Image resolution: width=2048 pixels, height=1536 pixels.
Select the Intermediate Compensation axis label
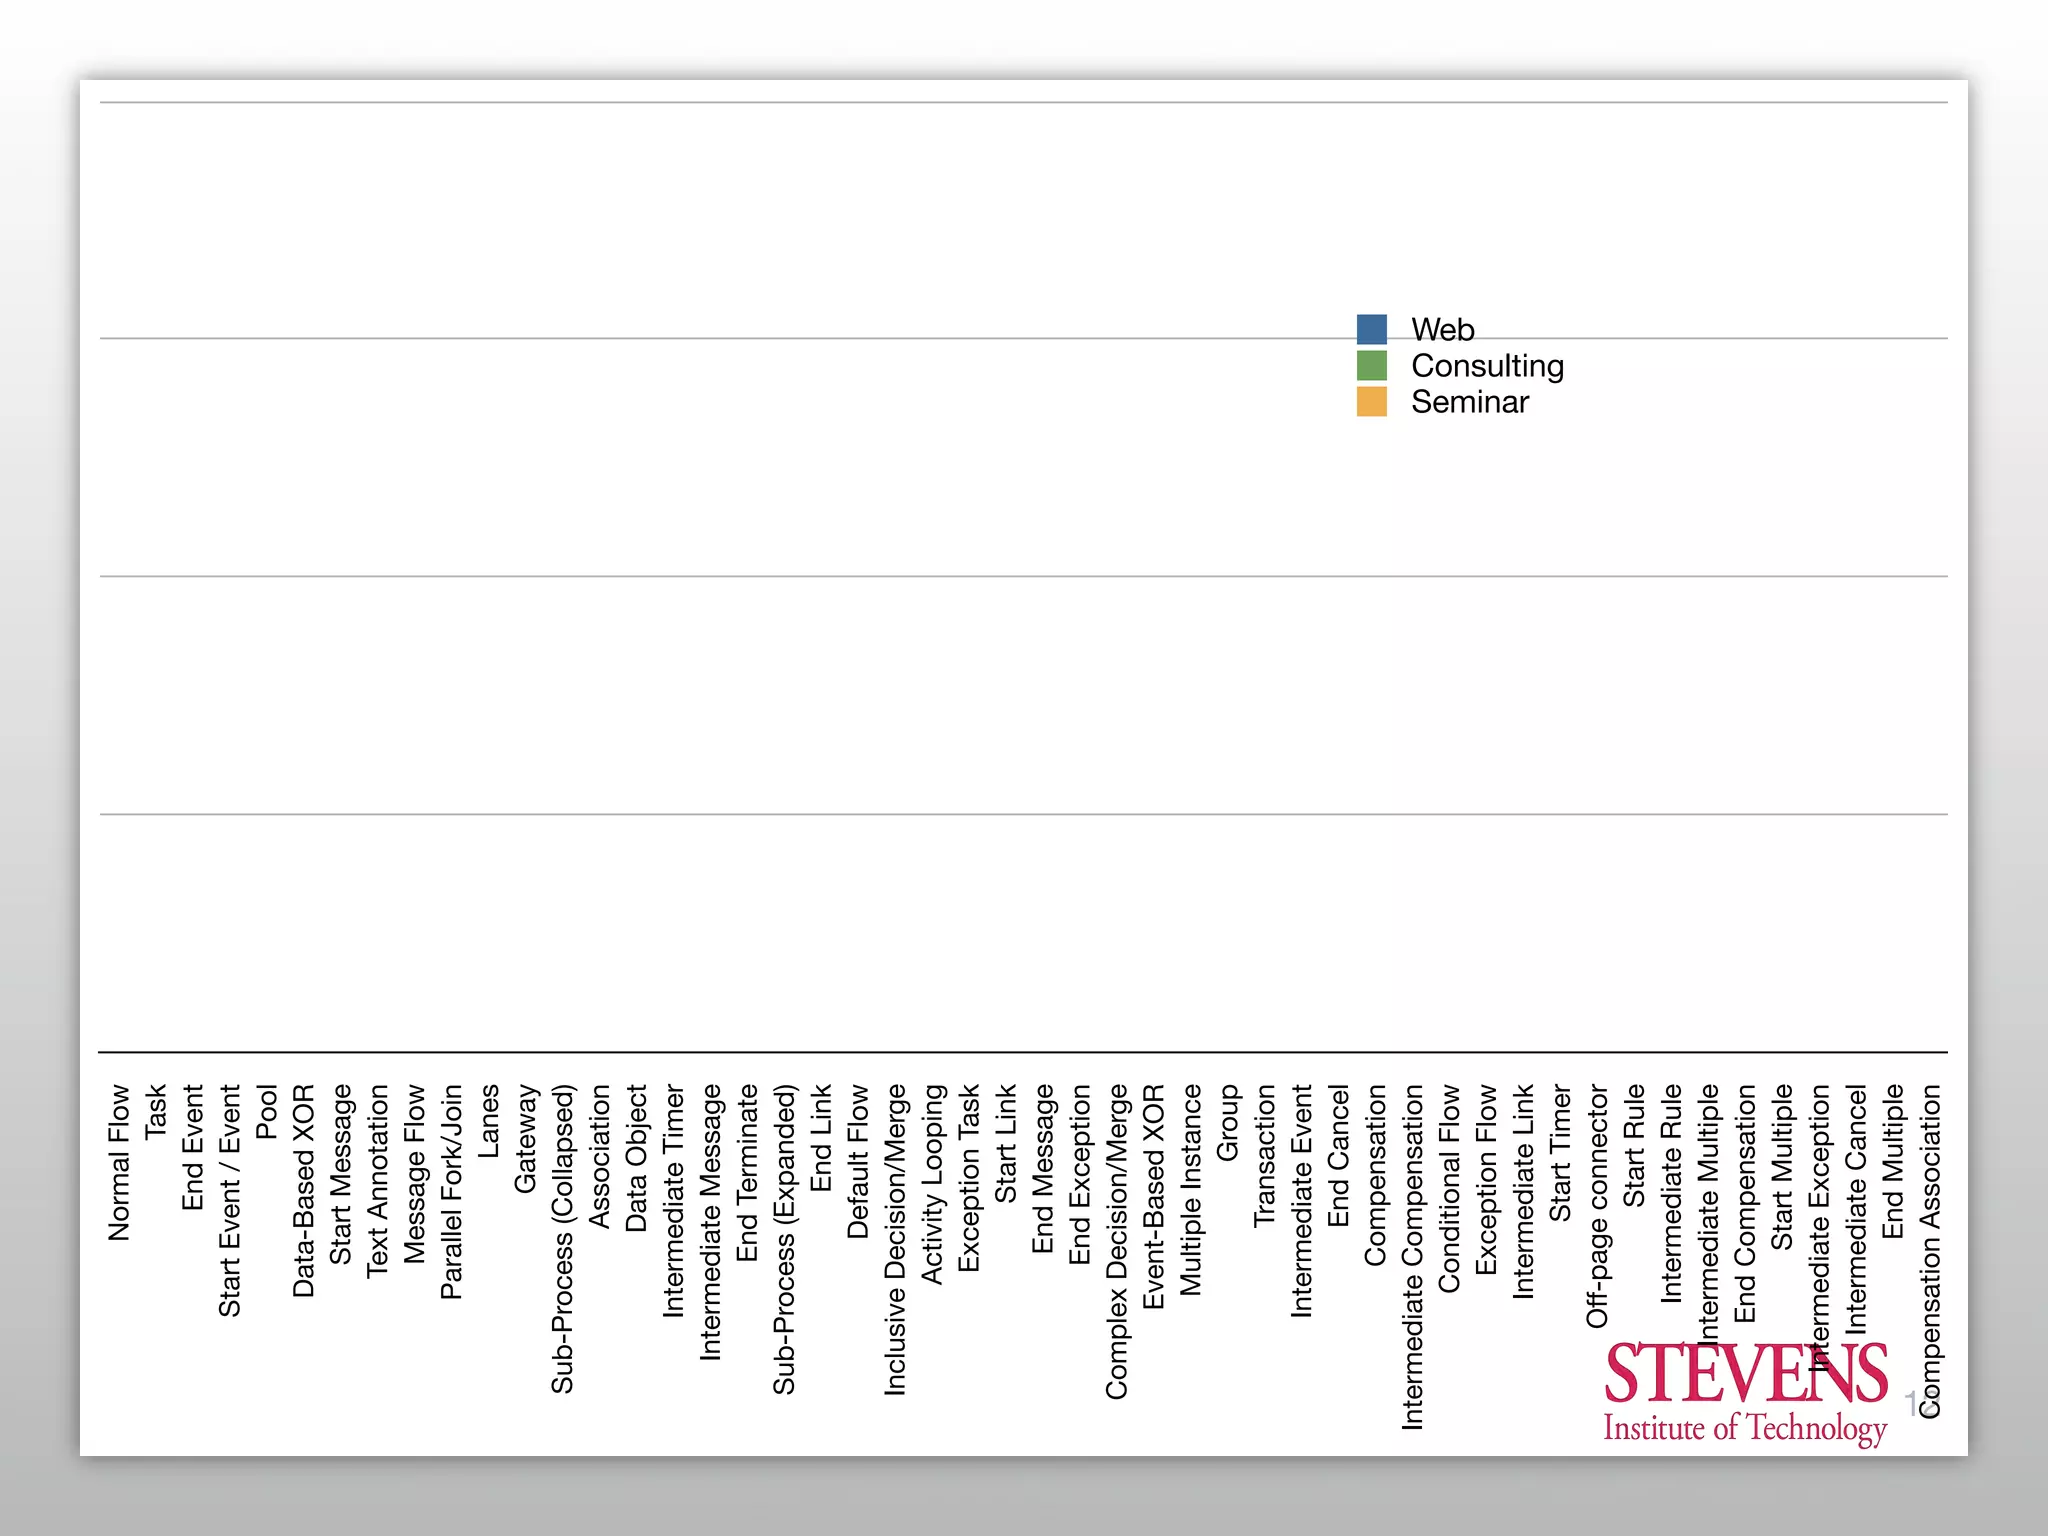(x=1412, y=1256)
